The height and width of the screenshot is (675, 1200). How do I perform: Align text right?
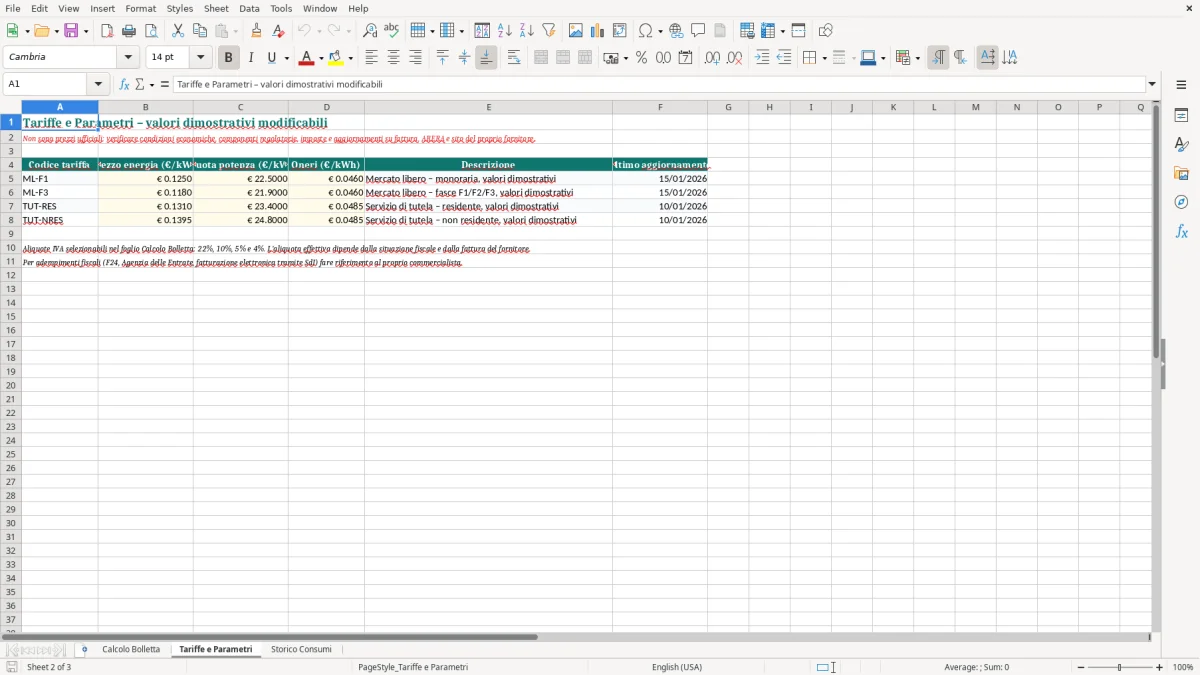[x=415, y=58]
